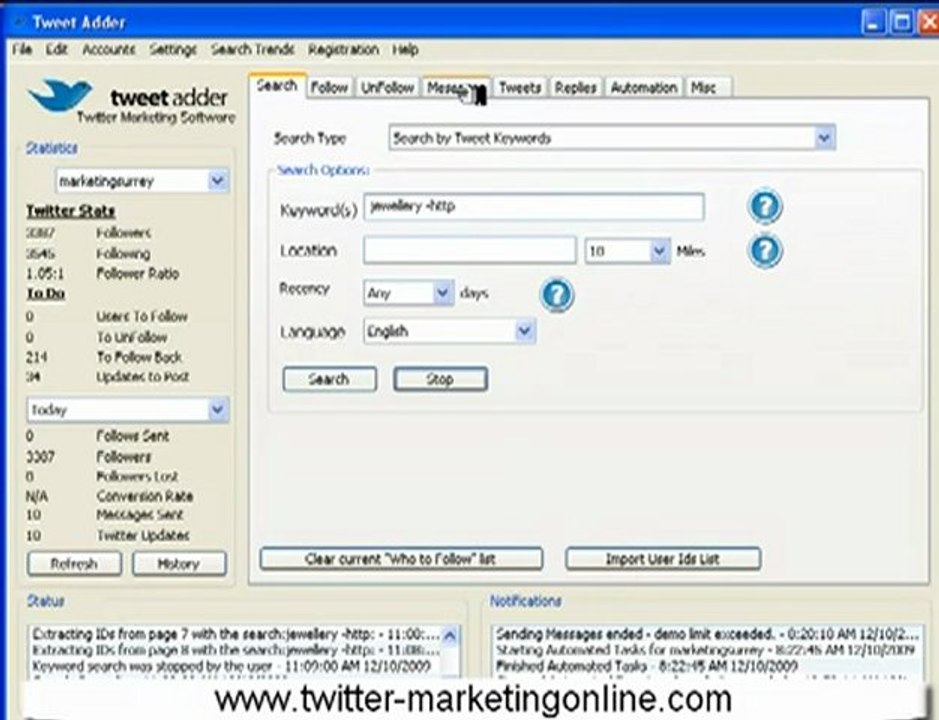The image size is (939, 720).
Task: Expand the Search Type dropdown
Action: pyautogui.click(x=824, y=138)
